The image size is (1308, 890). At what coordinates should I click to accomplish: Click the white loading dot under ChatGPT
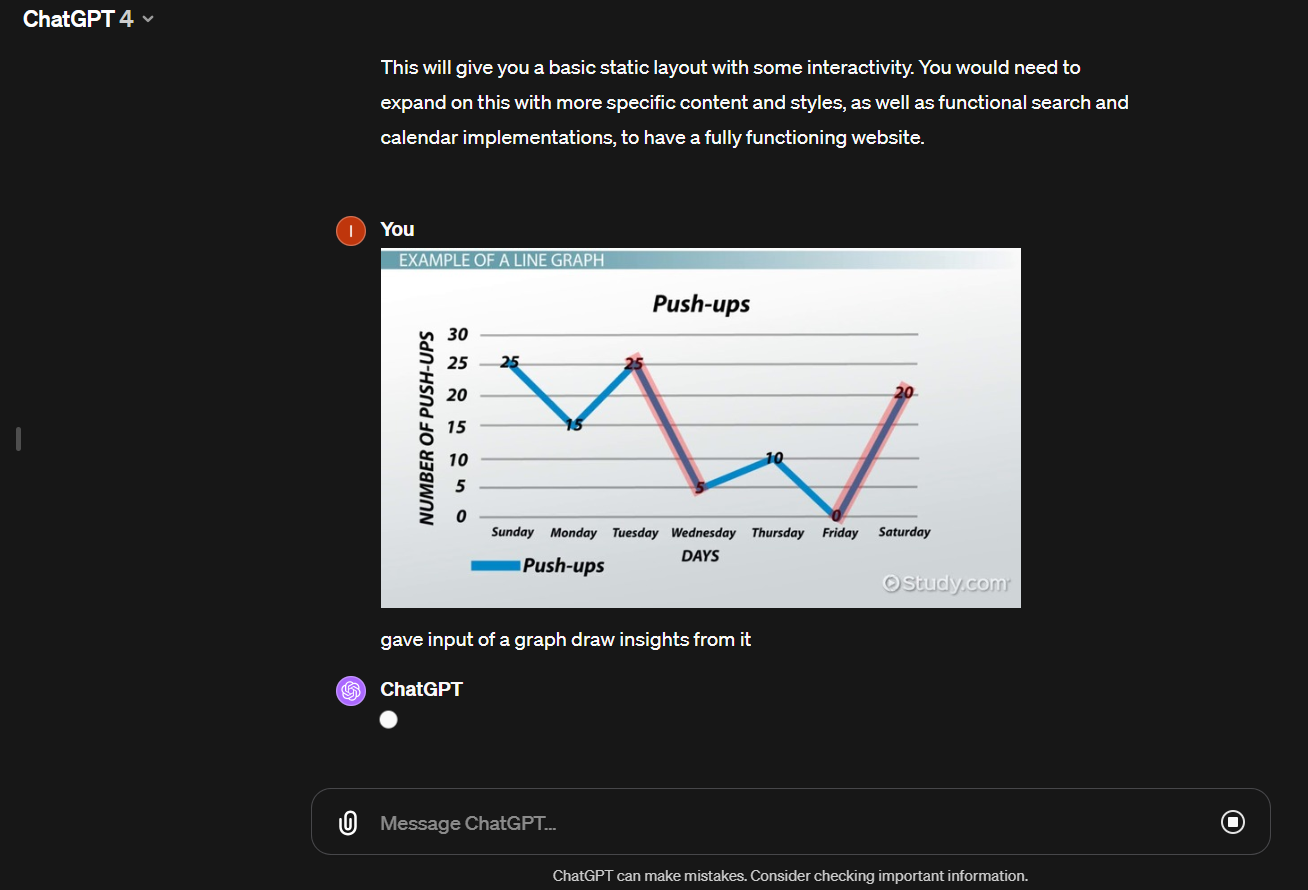pos(389,720)
